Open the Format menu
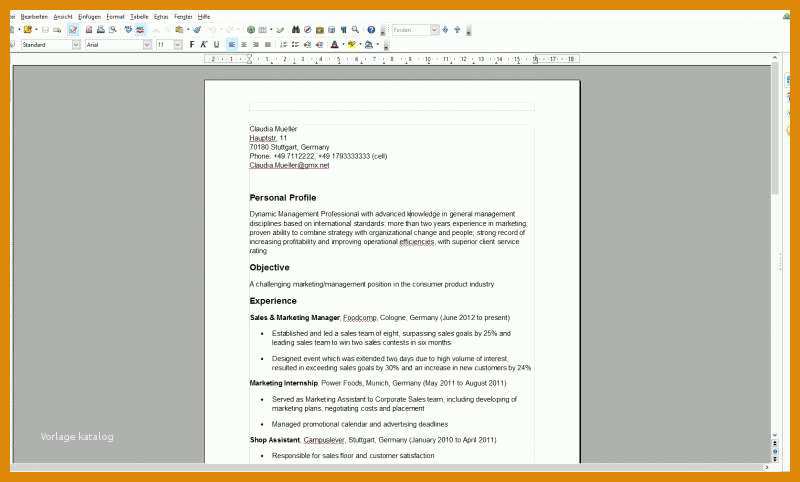The height and width of the screenshot is (482, 800). [115, 17]
